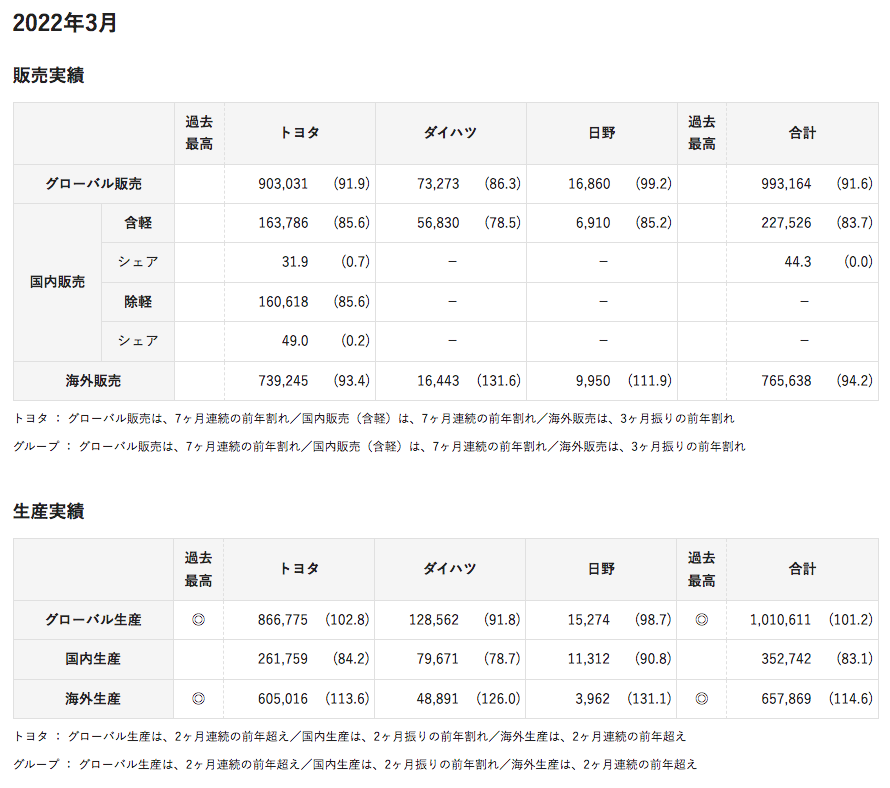Select total 含軽 sales value 227,526
The height and width of the screenshot is (788, 890).
point(786,223)
